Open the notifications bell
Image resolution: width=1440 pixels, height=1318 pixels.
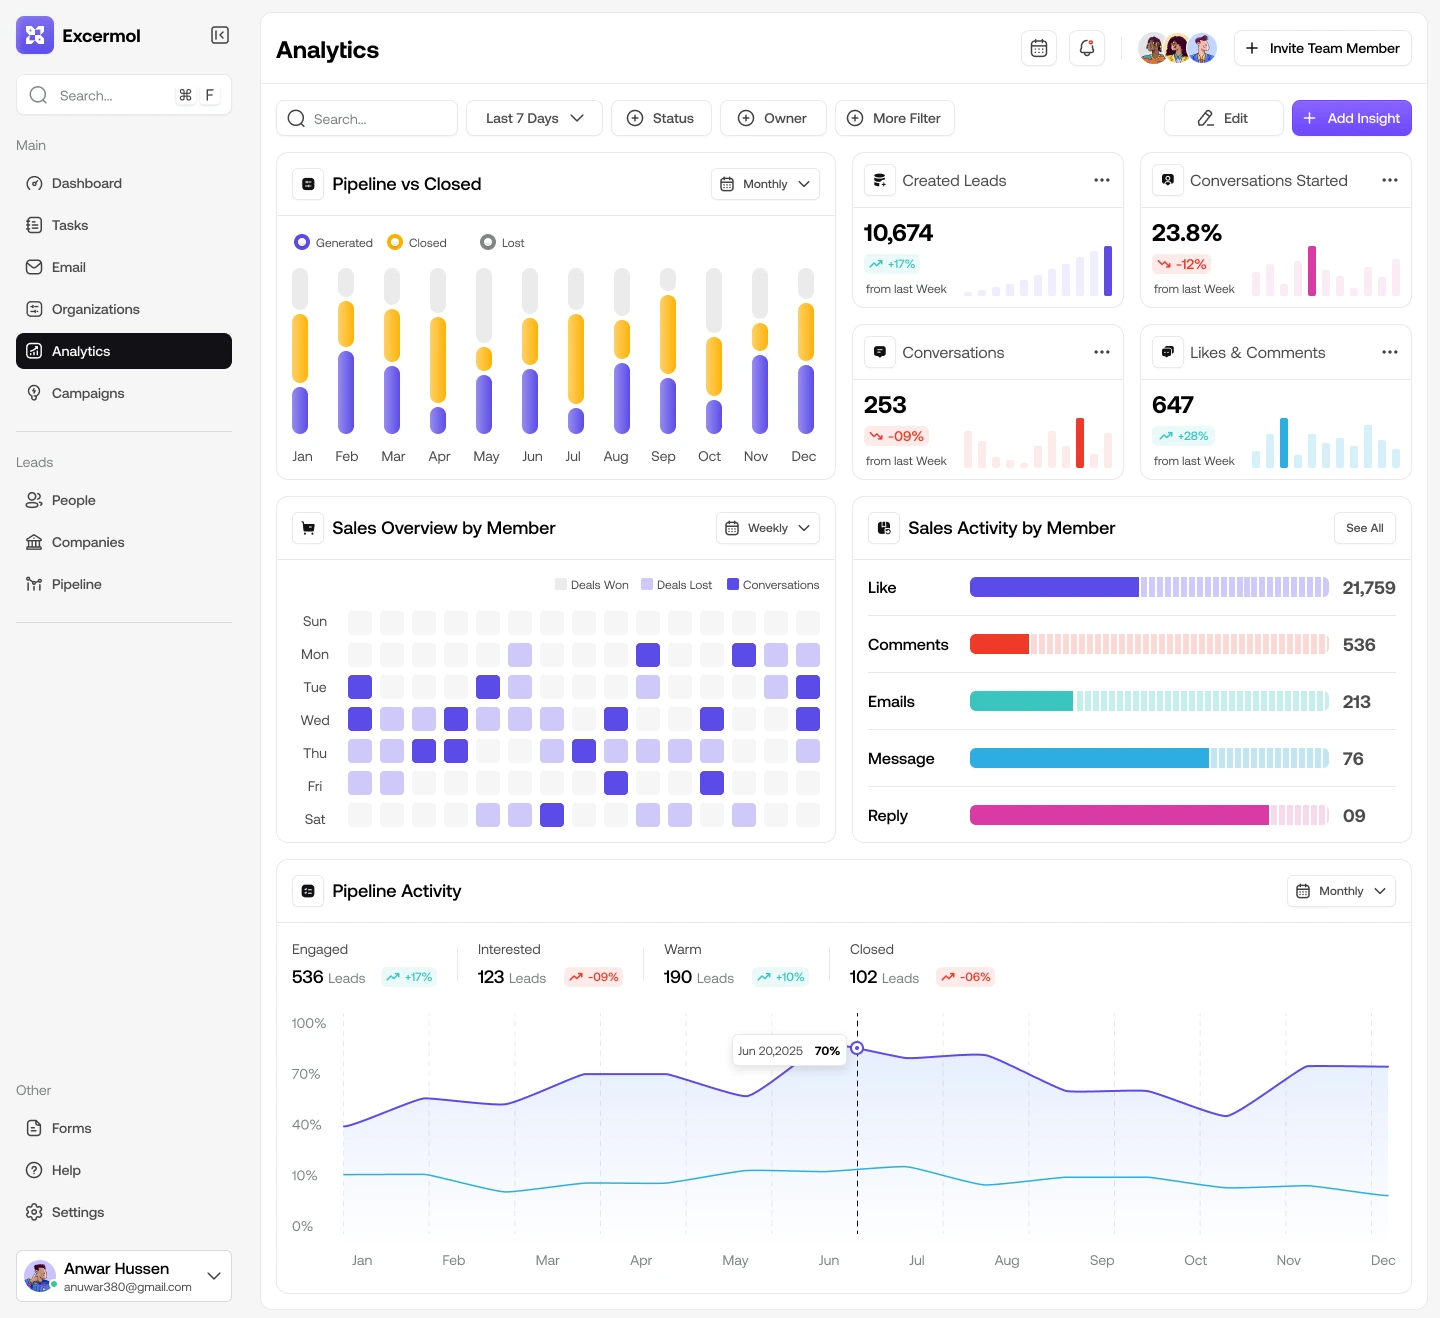1087,48
